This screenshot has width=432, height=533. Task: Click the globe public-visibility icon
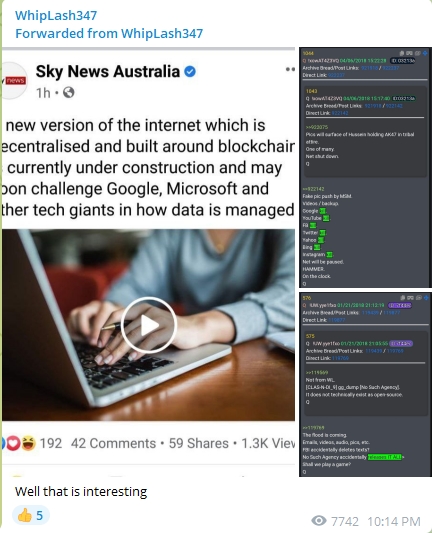point(68,92)
